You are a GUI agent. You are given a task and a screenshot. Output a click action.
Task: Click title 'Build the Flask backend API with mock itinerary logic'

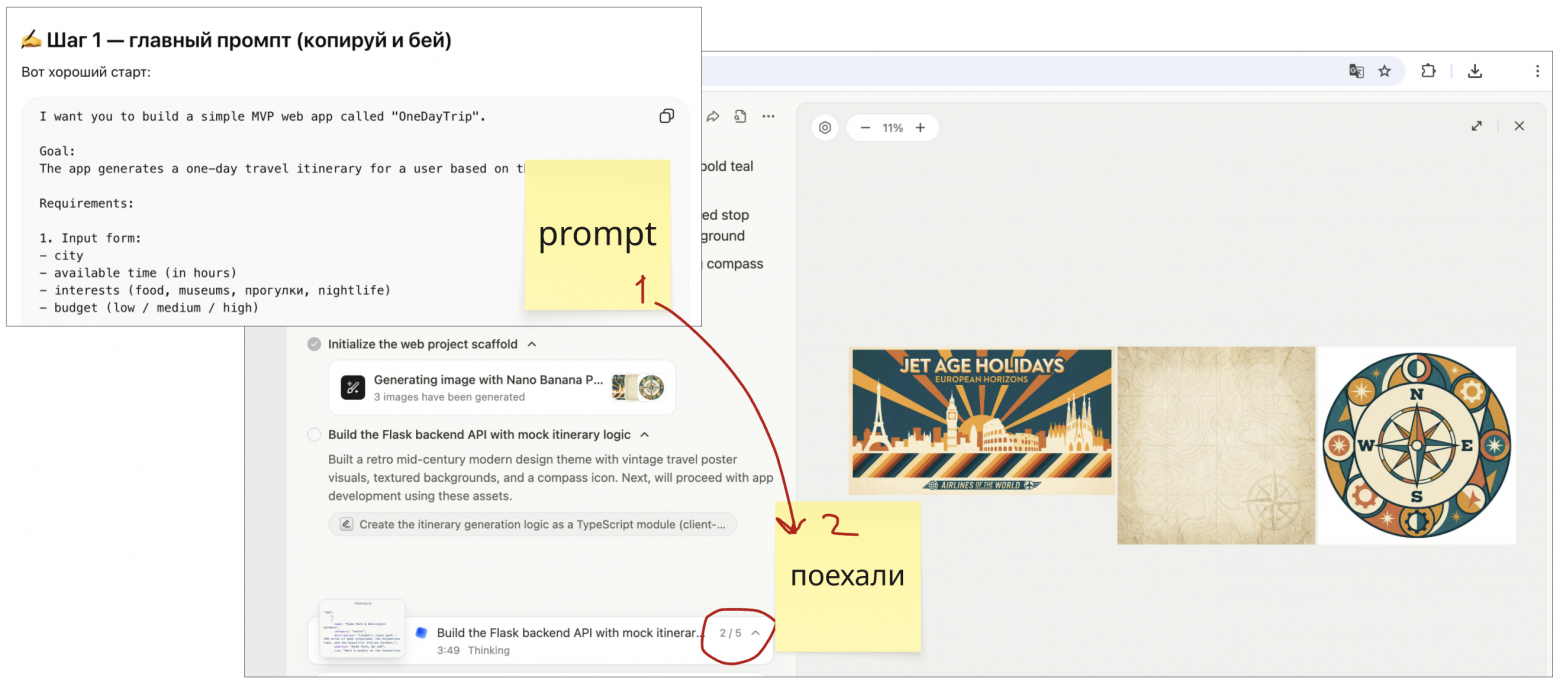(x=480, y=435)
